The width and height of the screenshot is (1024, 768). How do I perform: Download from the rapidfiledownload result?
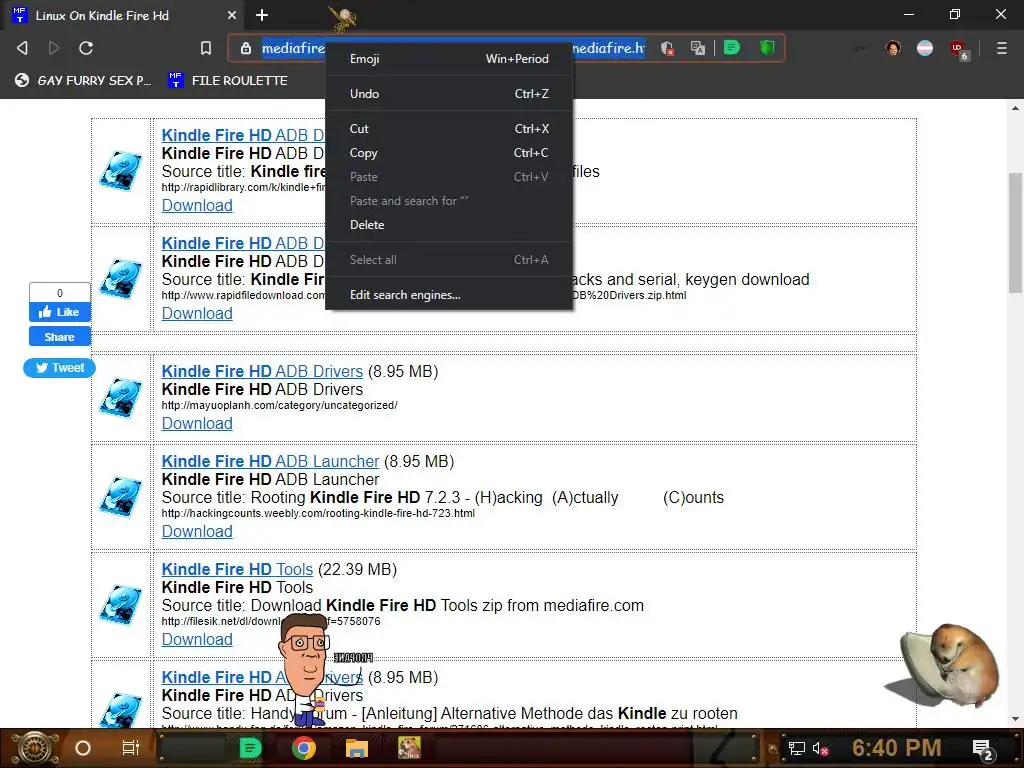[x=197, y=313]
